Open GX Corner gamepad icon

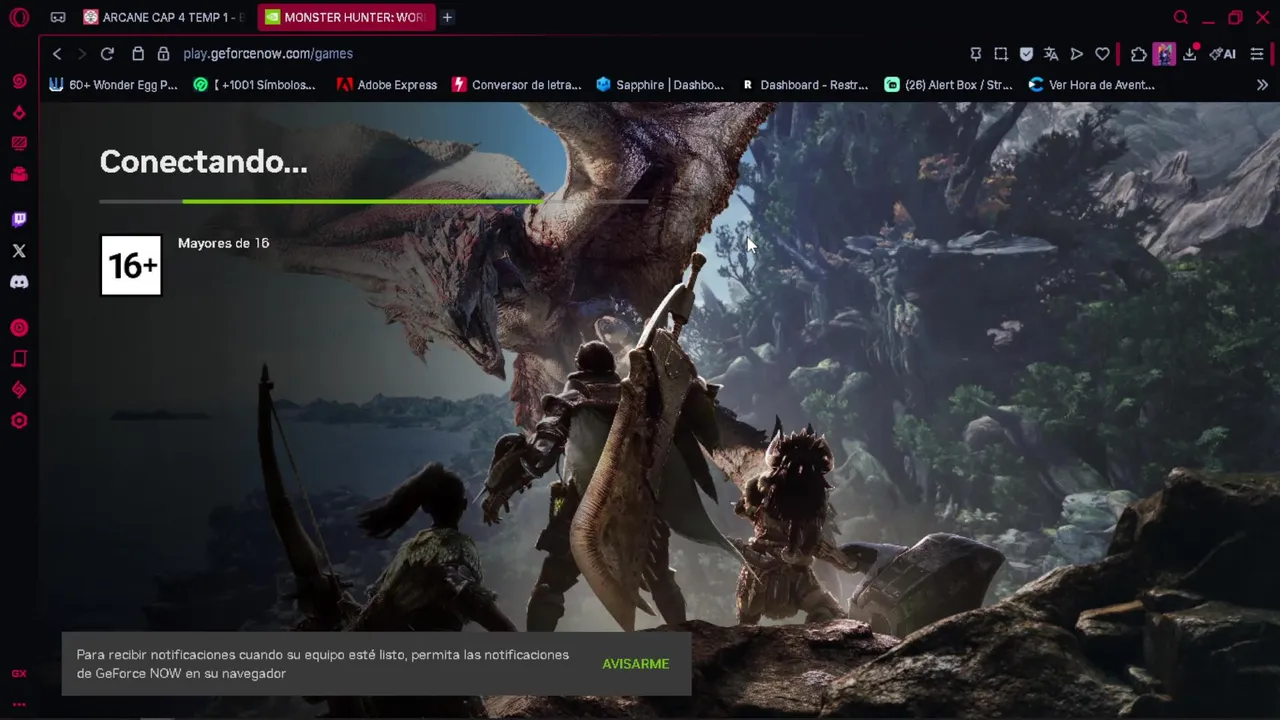[58, 17]
